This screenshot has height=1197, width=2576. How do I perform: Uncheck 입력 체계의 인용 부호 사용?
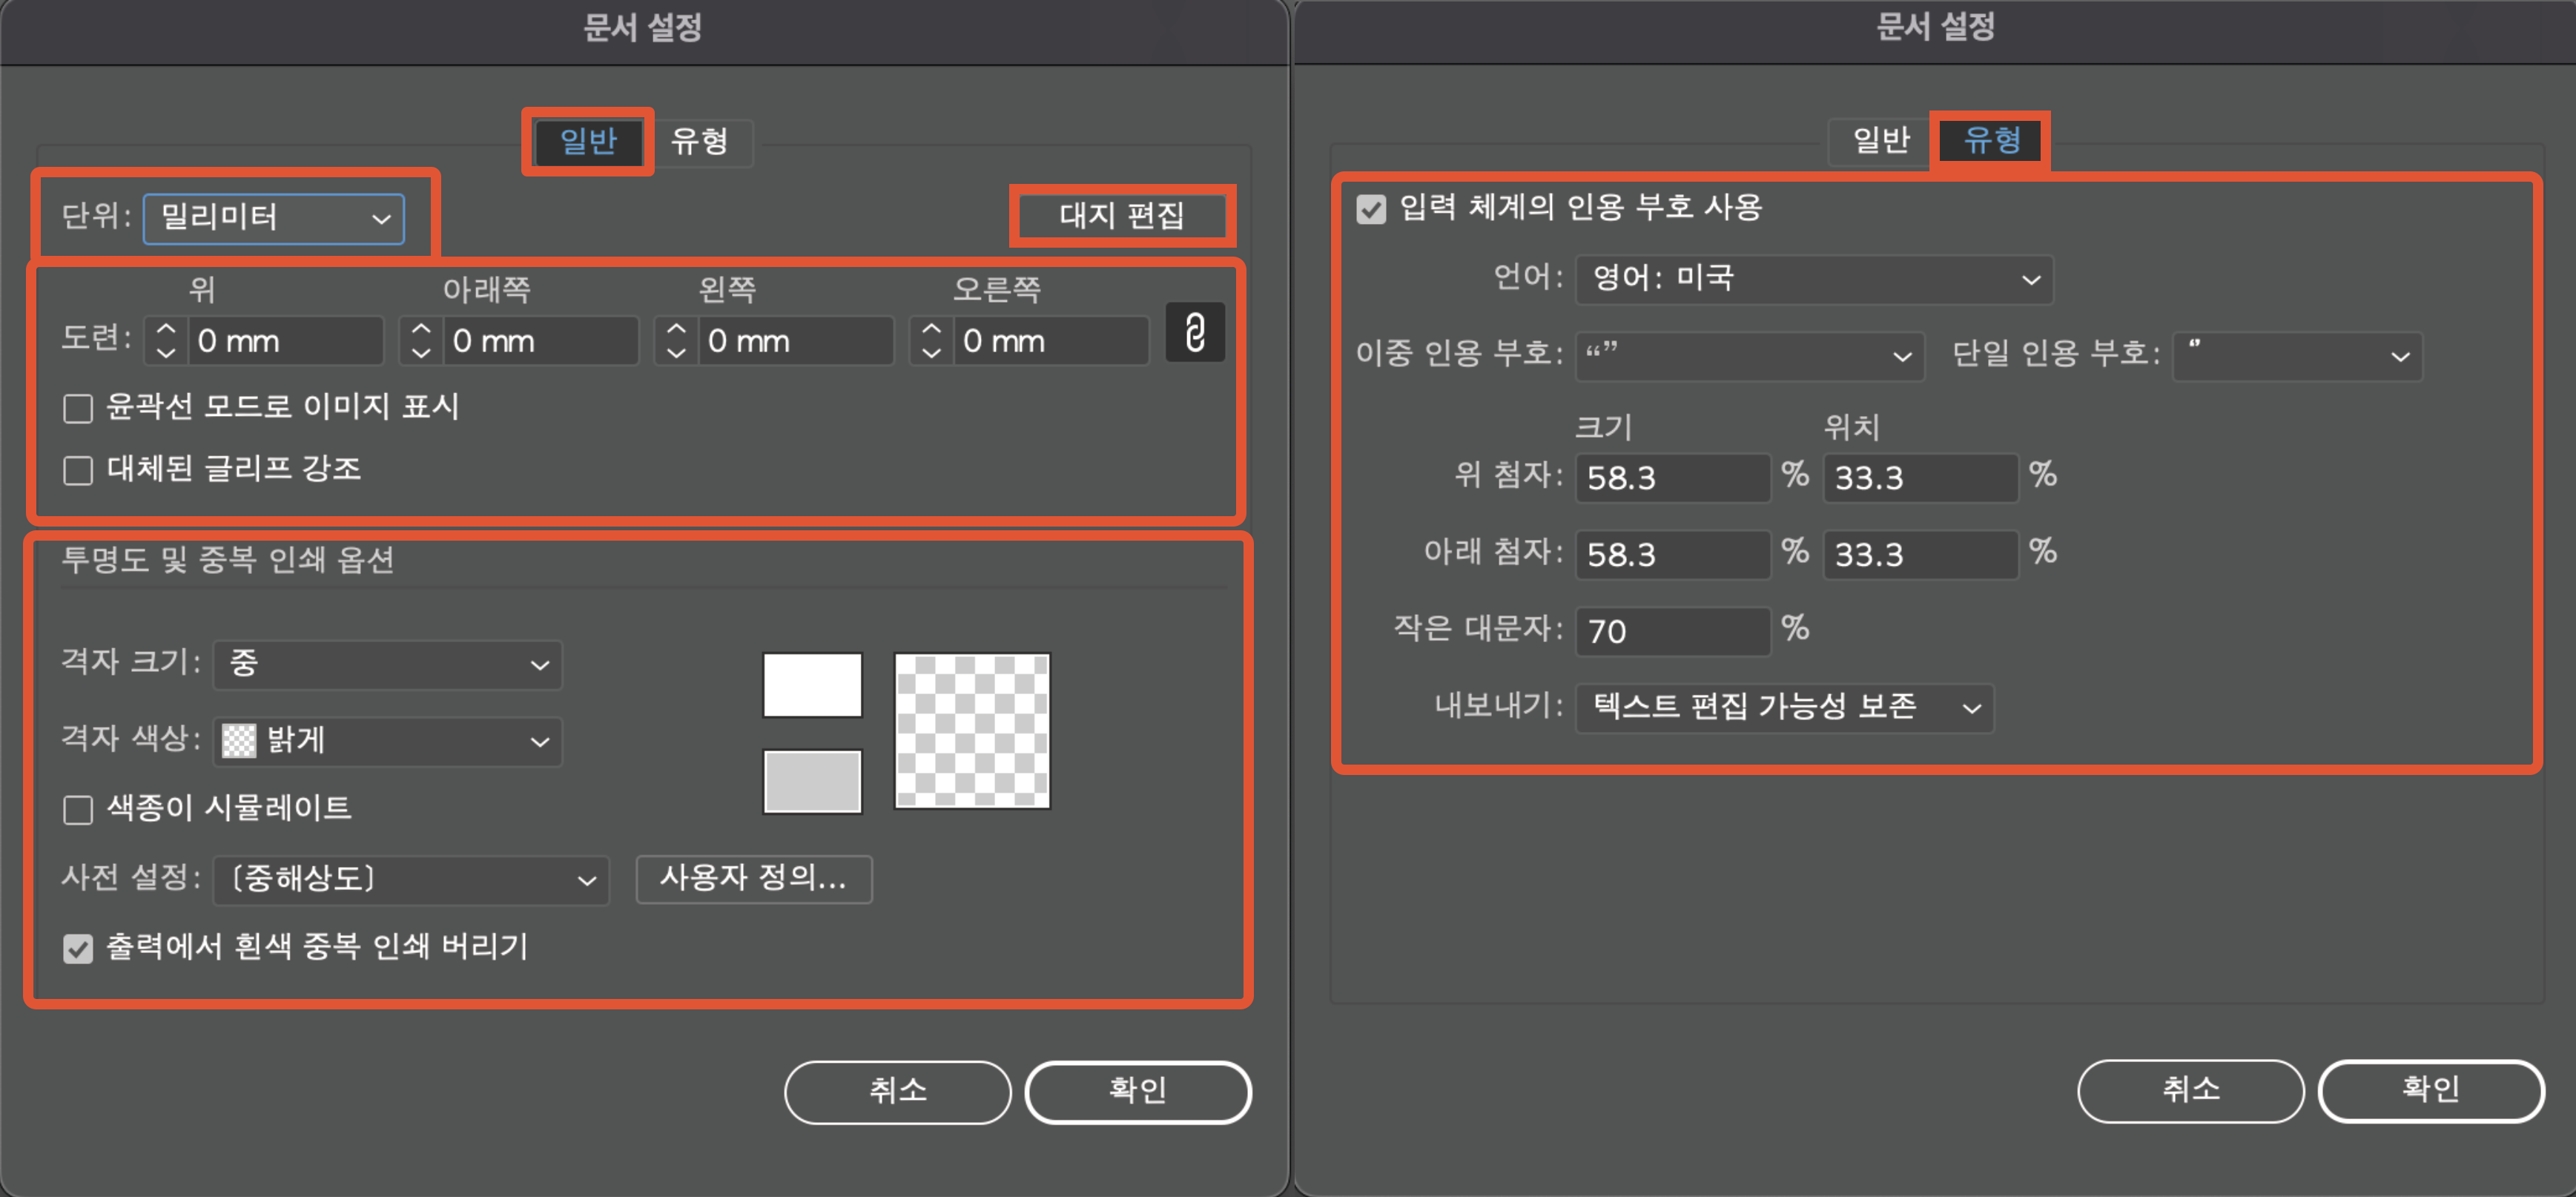click(1371, 209)
